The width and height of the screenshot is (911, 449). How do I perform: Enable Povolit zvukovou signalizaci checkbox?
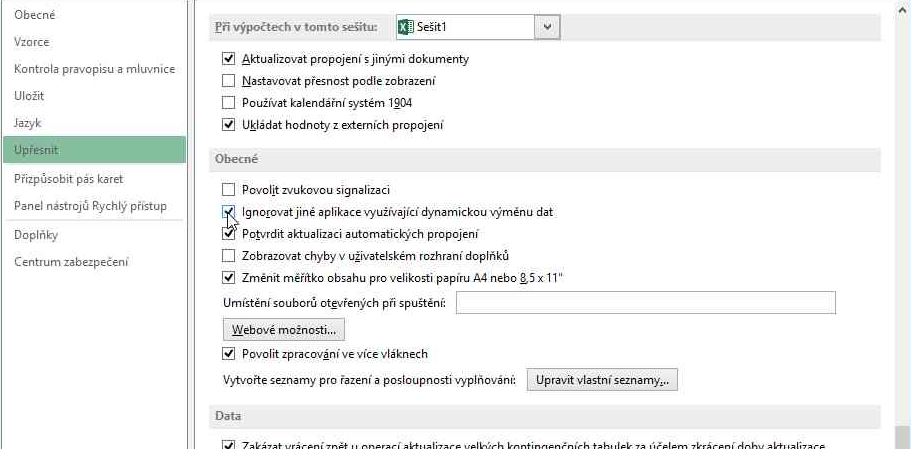coord(229,189)
